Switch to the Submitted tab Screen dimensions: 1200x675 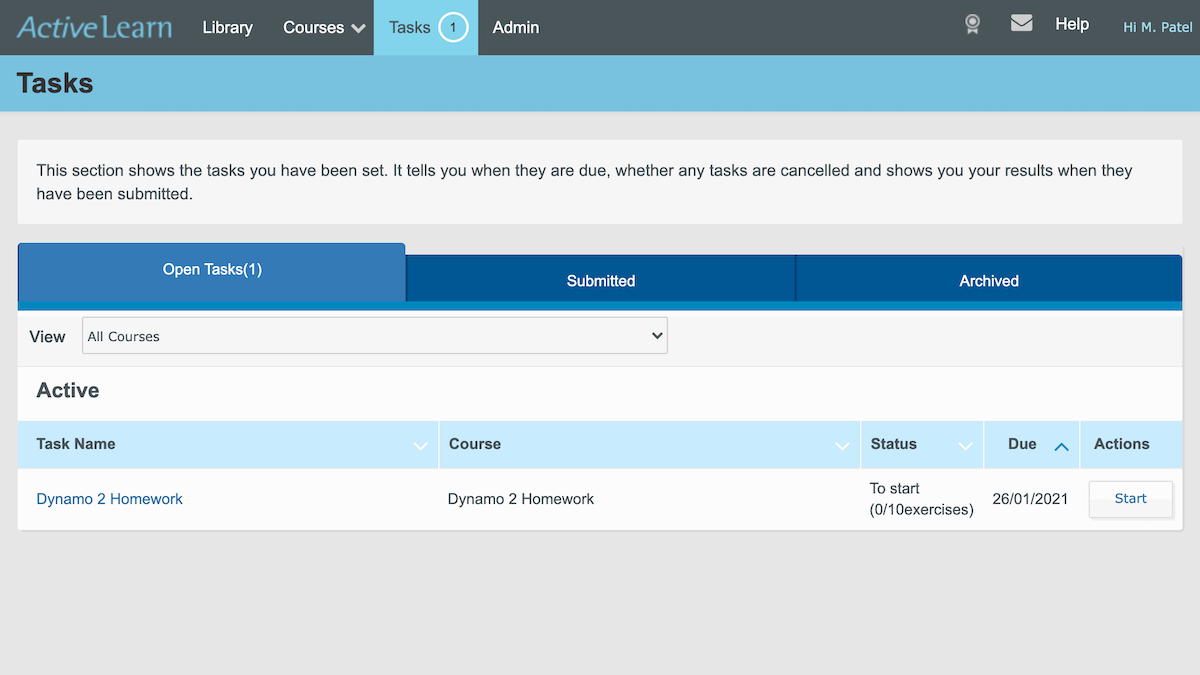coord(600,280)
